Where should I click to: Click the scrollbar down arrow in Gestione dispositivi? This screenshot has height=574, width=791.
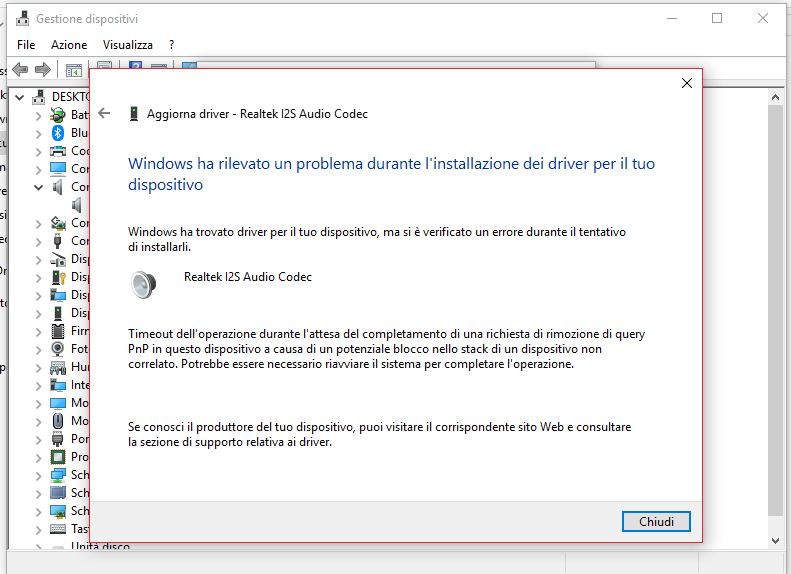(775, 541)
